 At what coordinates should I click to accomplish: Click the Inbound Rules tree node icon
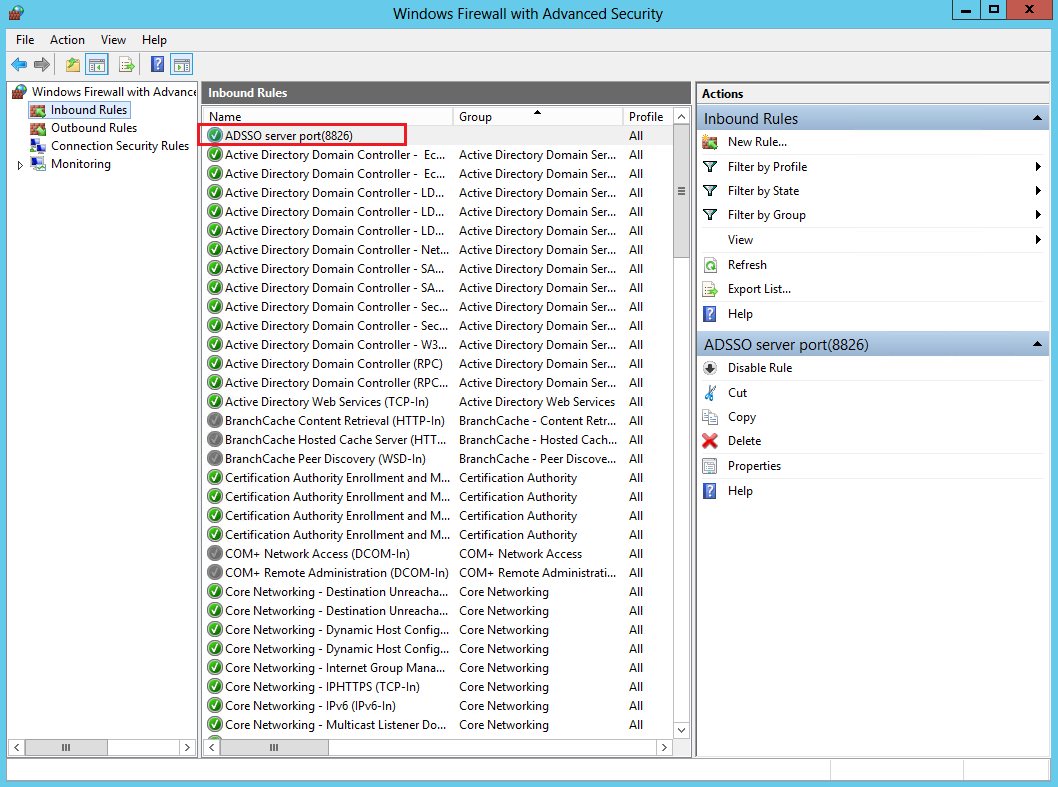(x=38, y=110)
